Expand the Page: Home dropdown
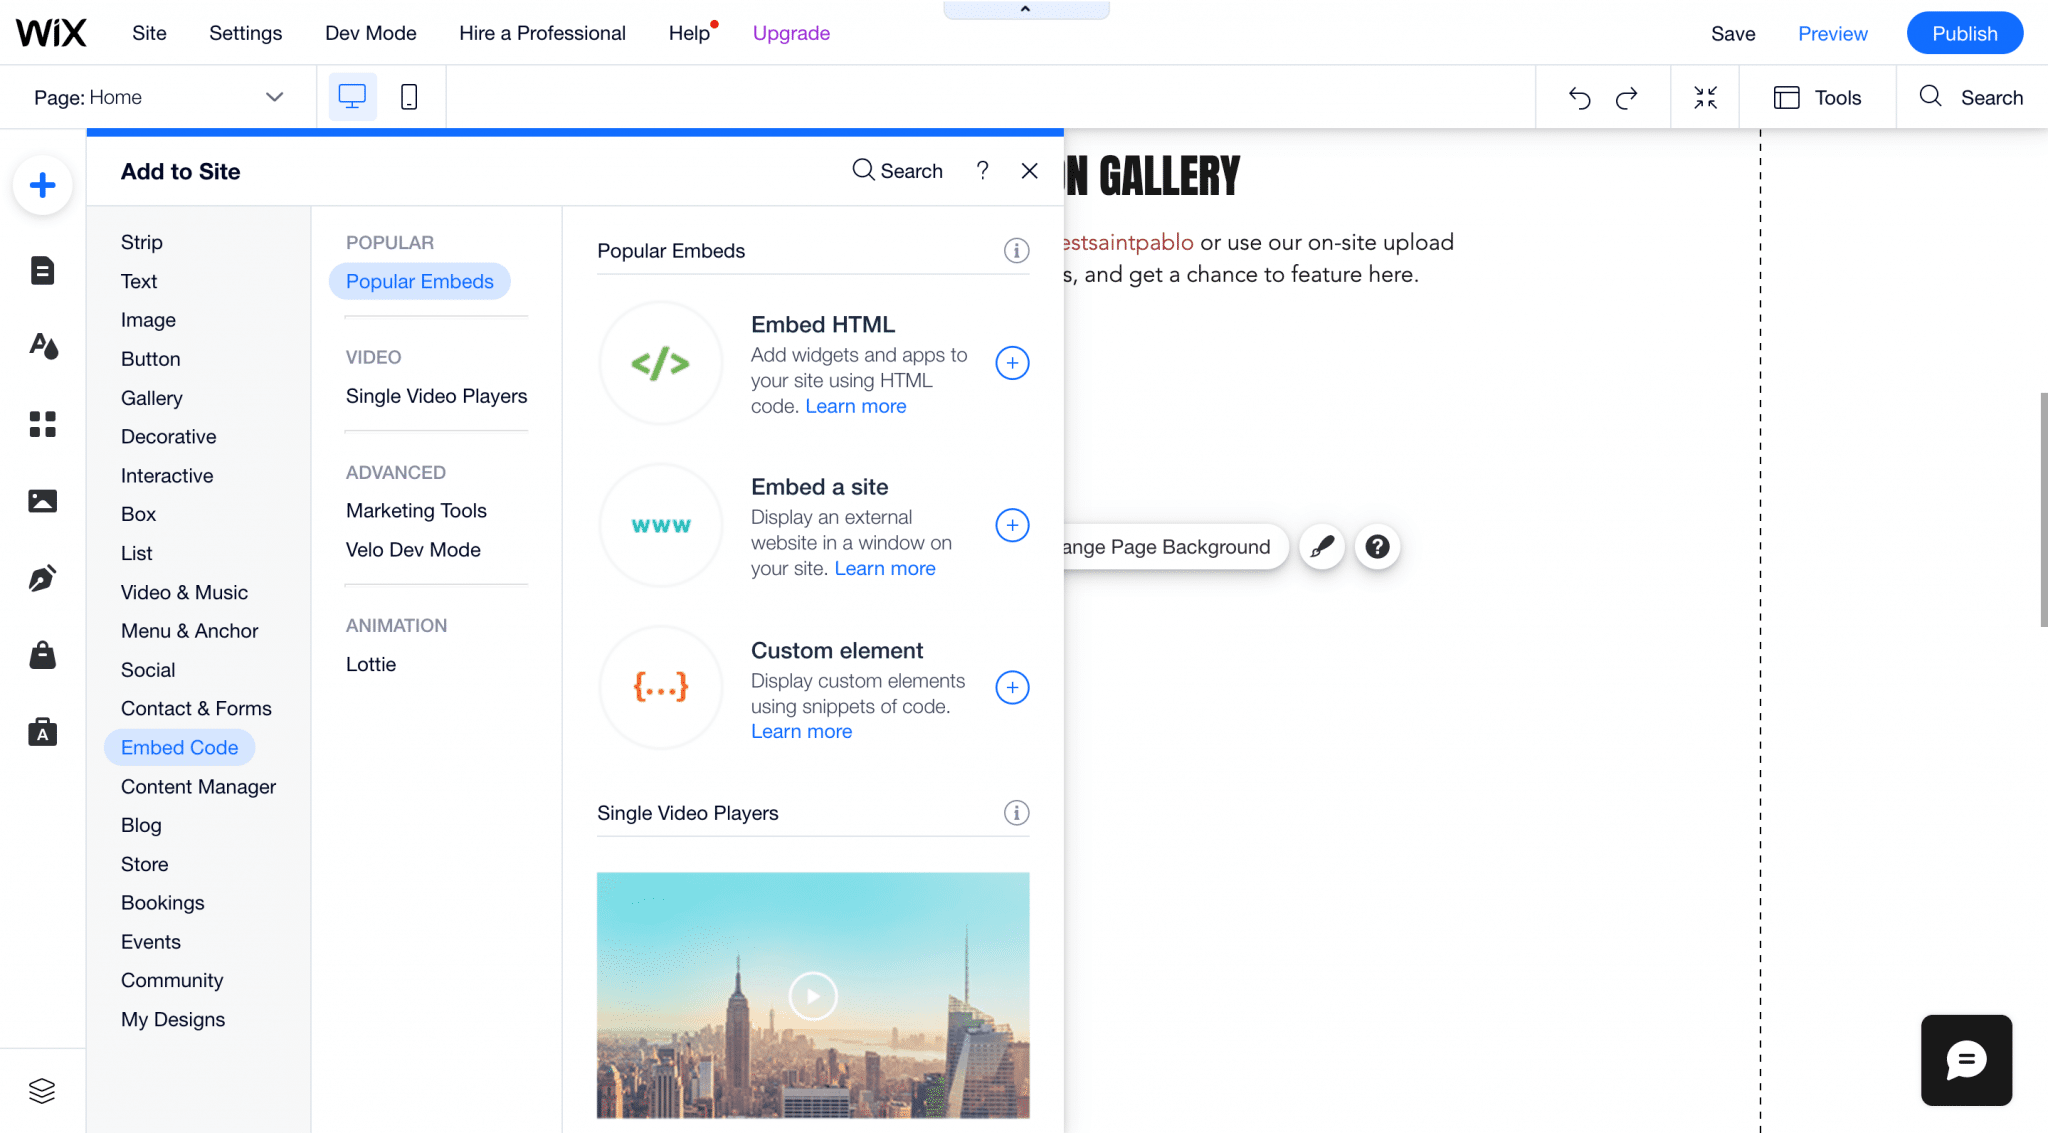Viewport: 2048px width, 1133px height. click(x=273, y=97)
